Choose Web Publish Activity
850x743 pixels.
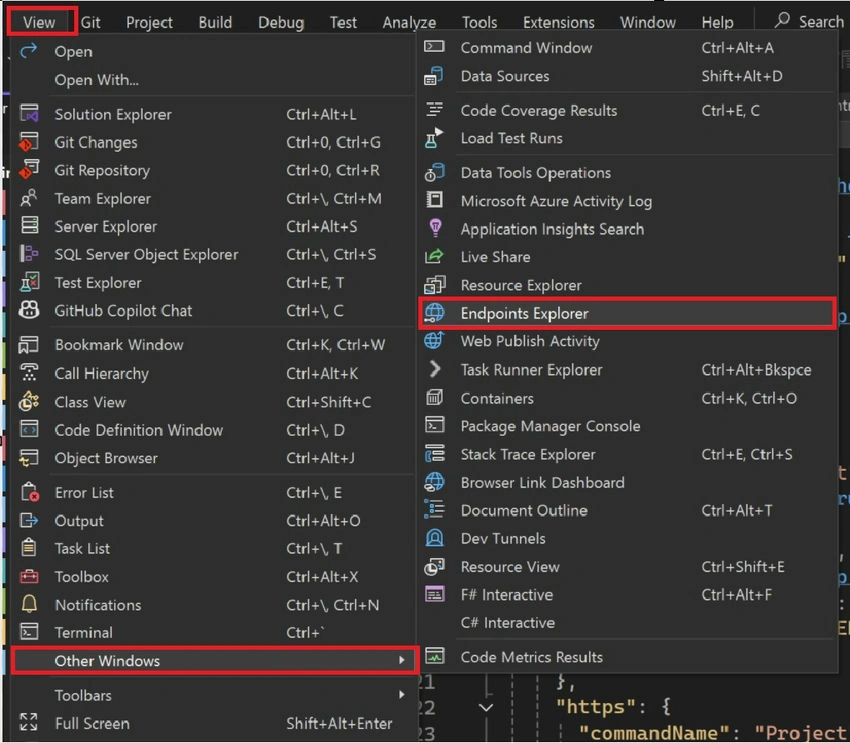pos(627,341)
